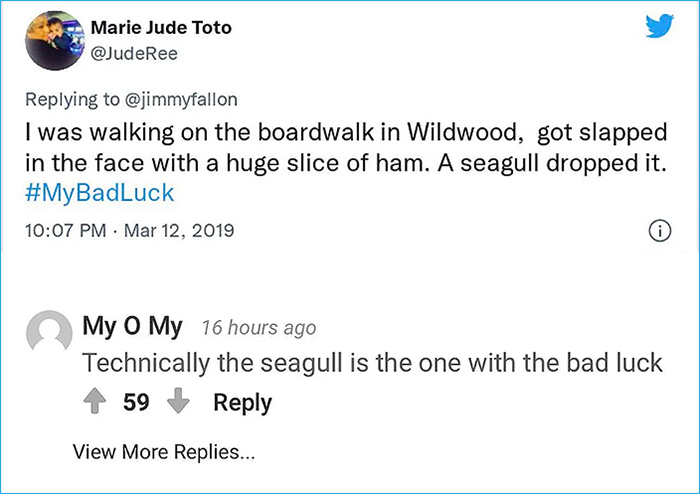700x494 pixels.
Task: Click the comment text about the seagull
Action: coord(372,362)
